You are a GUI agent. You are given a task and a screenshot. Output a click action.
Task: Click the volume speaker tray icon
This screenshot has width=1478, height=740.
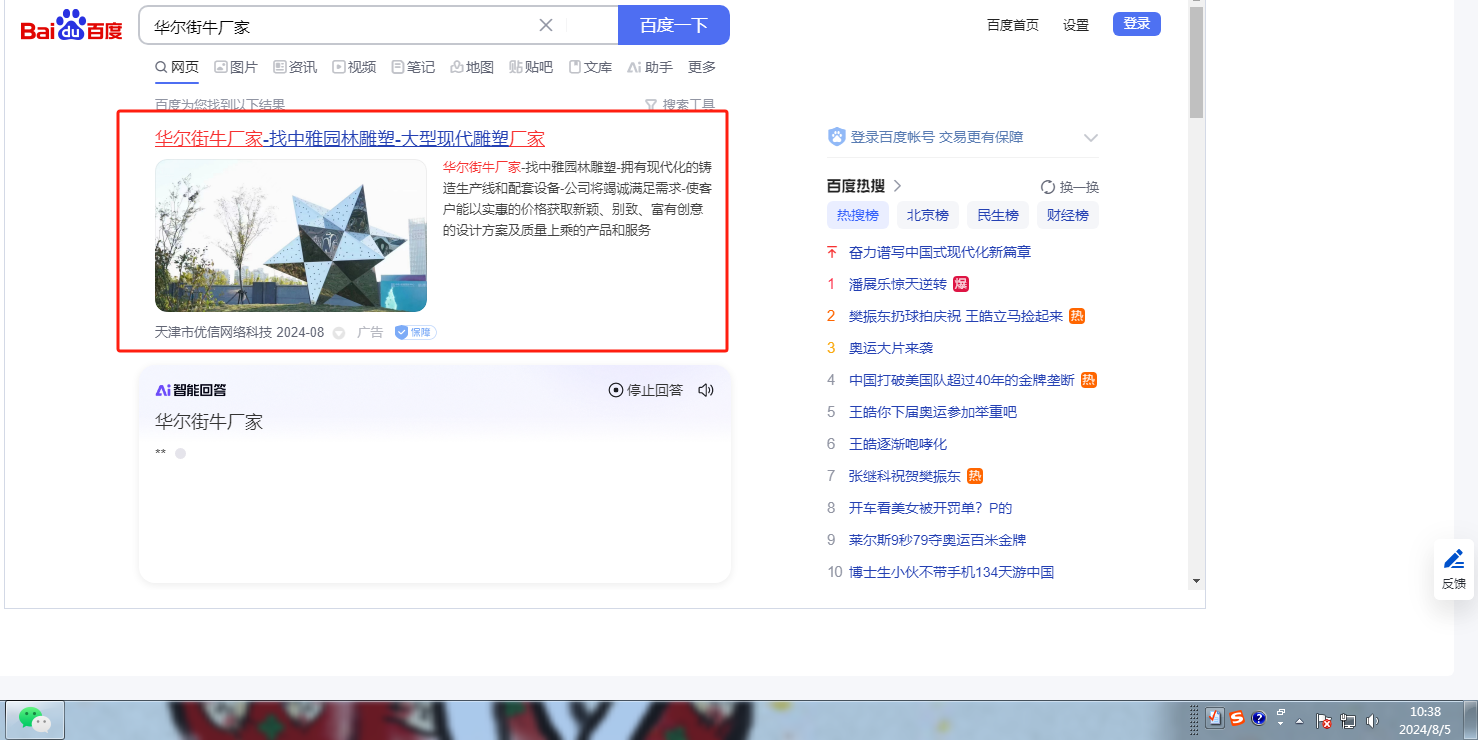pyautogui.click(x=1372, y=720)
